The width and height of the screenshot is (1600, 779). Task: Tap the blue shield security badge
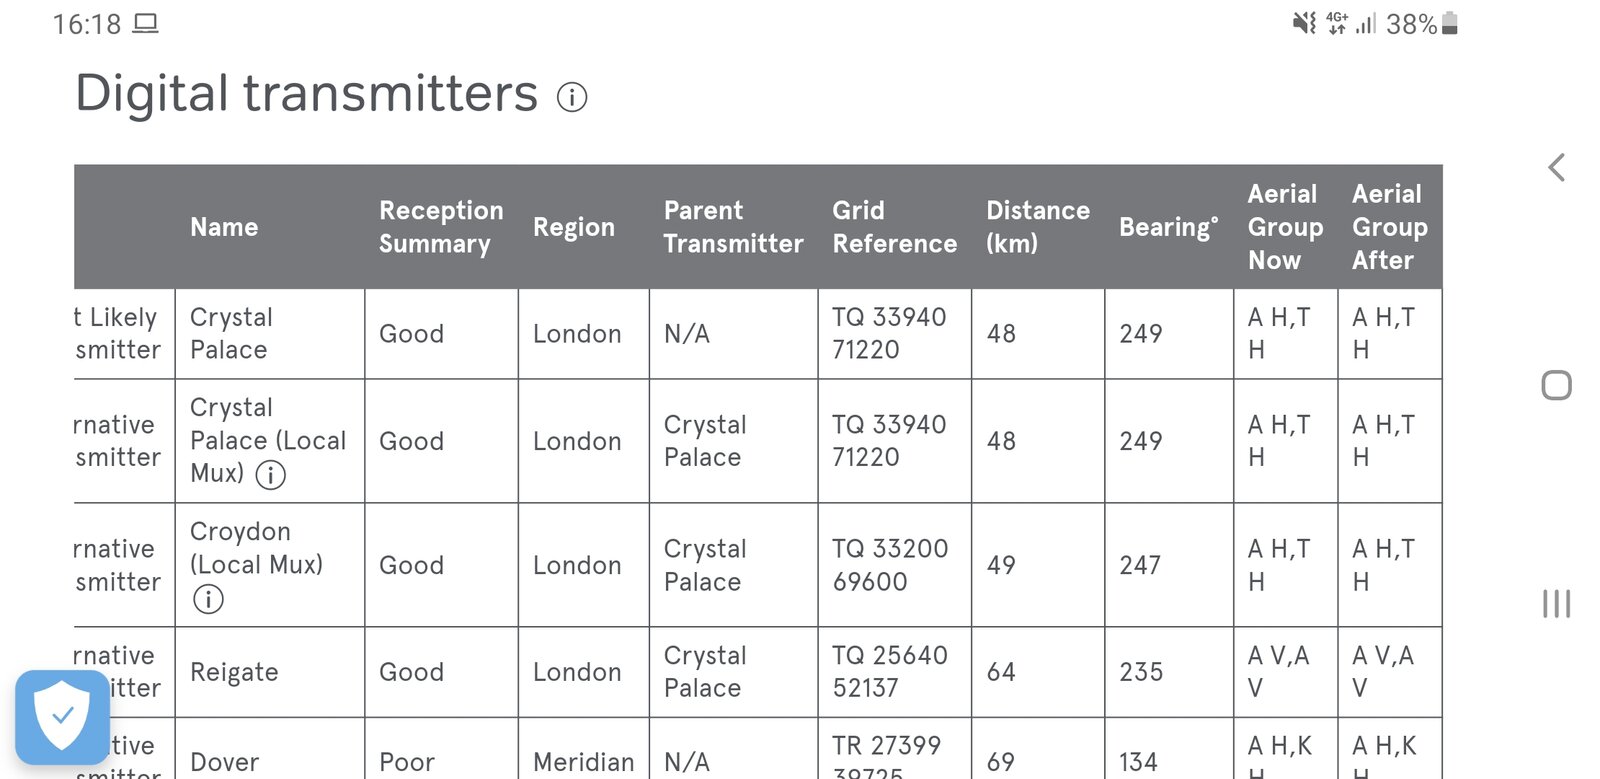tap(62, 716)
